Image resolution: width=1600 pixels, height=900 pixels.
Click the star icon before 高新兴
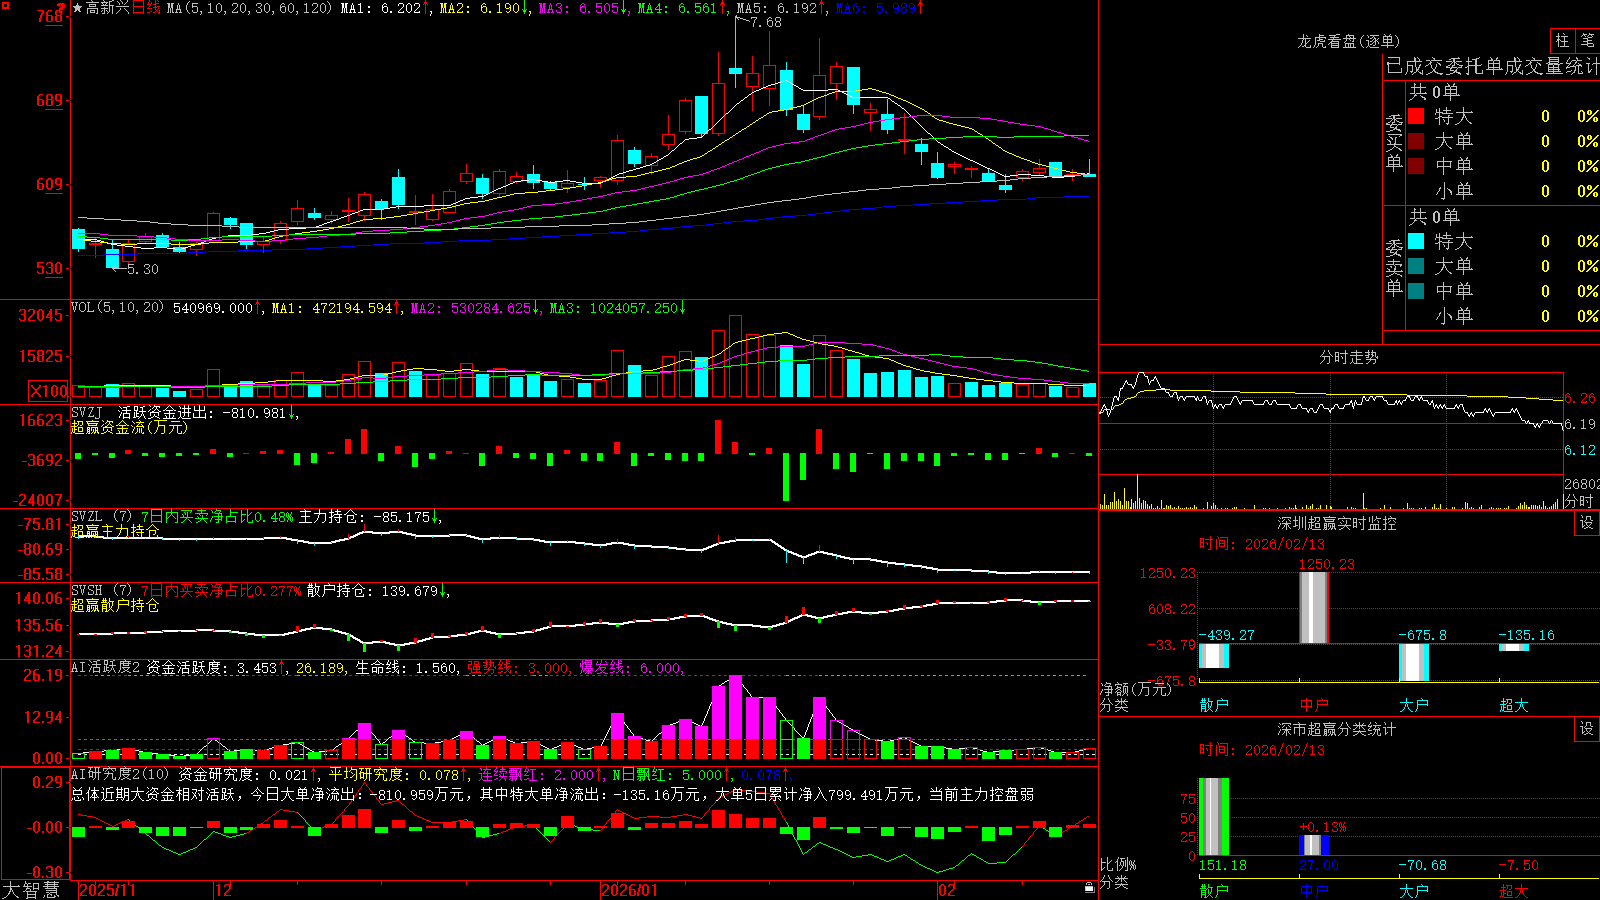[77, 8]
